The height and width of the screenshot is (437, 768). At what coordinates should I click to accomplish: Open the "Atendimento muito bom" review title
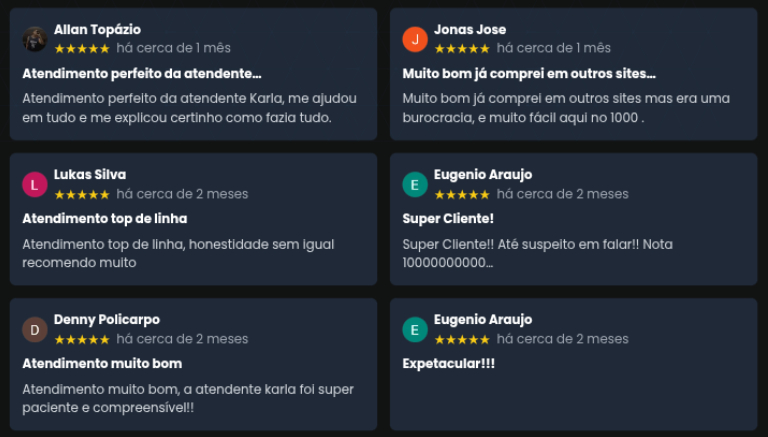pos(102,363)
